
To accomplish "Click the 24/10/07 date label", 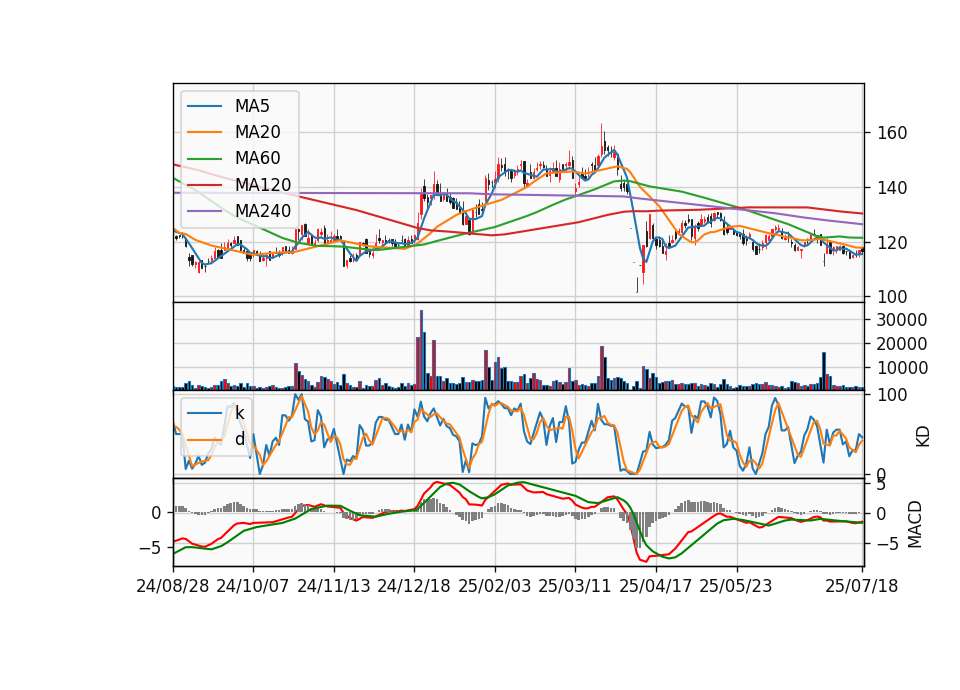I will click(252, 586).
